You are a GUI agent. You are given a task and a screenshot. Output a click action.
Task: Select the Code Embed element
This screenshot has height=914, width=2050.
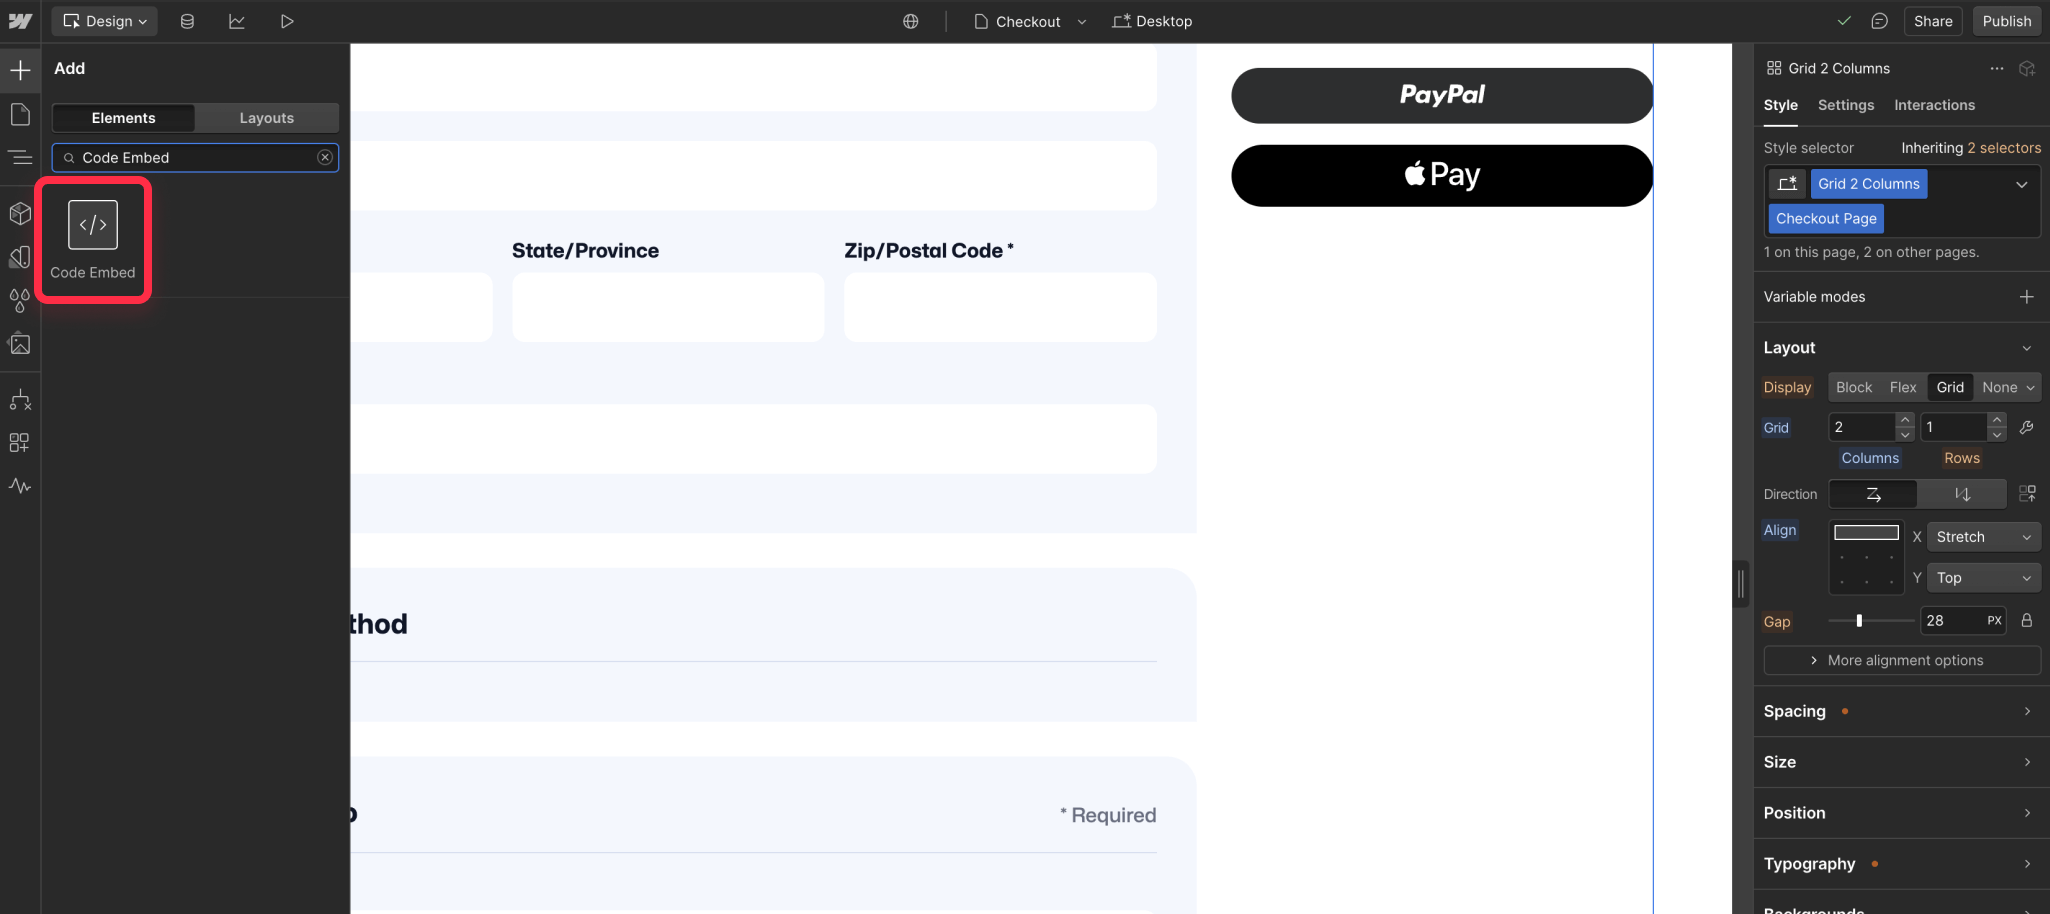[x=93, y=240]
